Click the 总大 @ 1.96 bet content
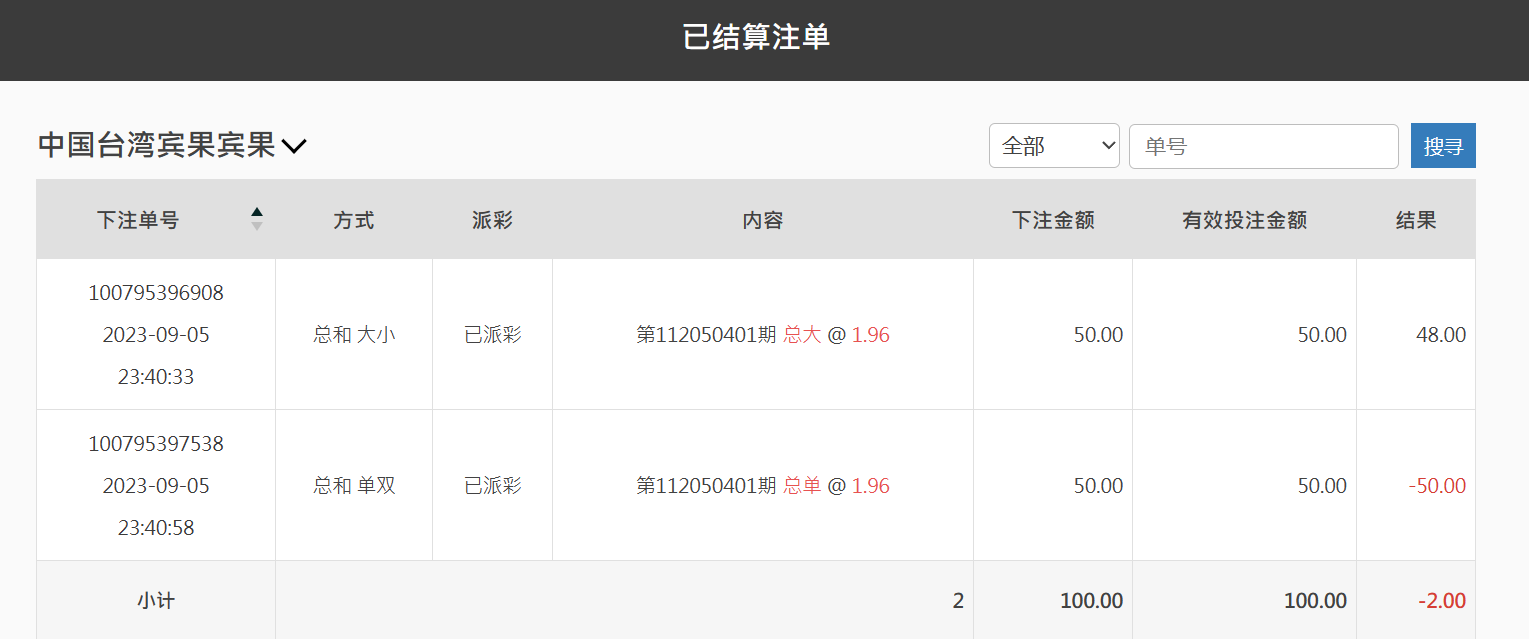This screenshot has width=1529, height=639. [x=836, y=335]
